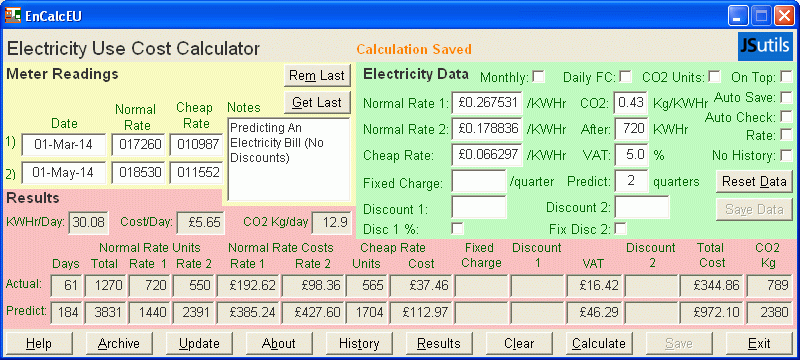The image size is (800, 360).
Task: Click the 011552 cheap rate reading
Action: (196, 173)
